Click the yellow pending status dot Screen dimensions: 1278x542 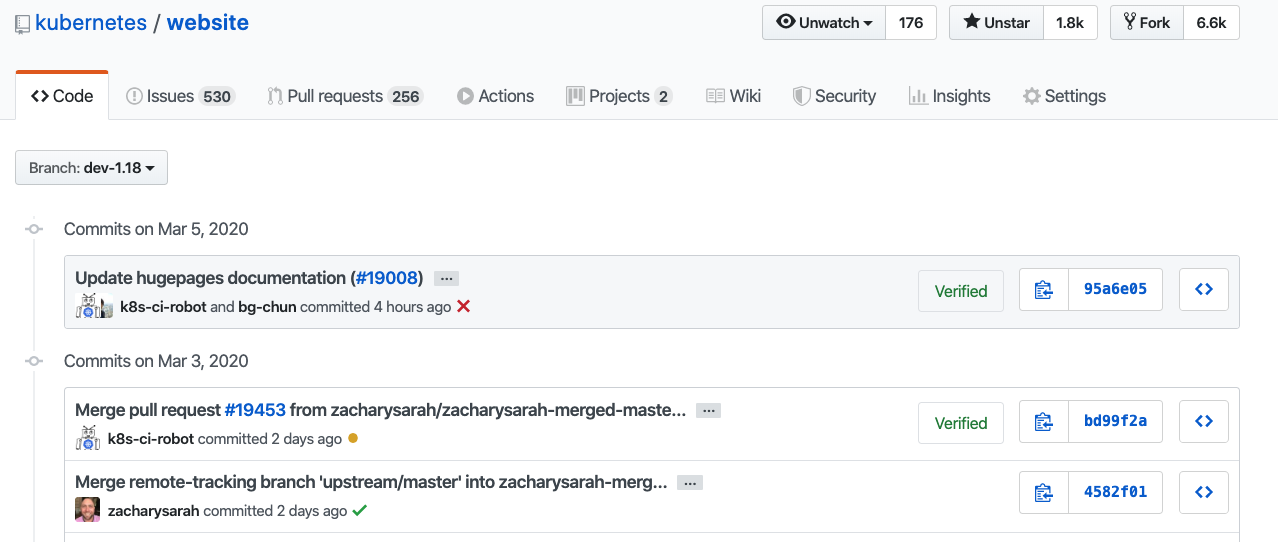pos(352,439)
